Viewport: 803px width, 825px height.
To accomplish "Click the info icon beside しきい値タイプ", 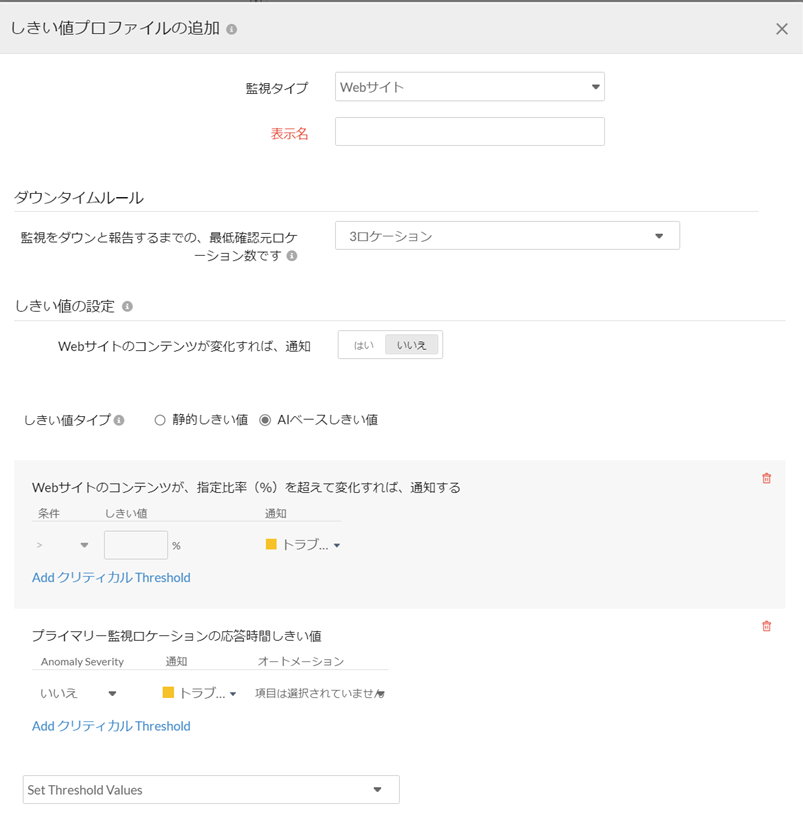I will (119, 421).
